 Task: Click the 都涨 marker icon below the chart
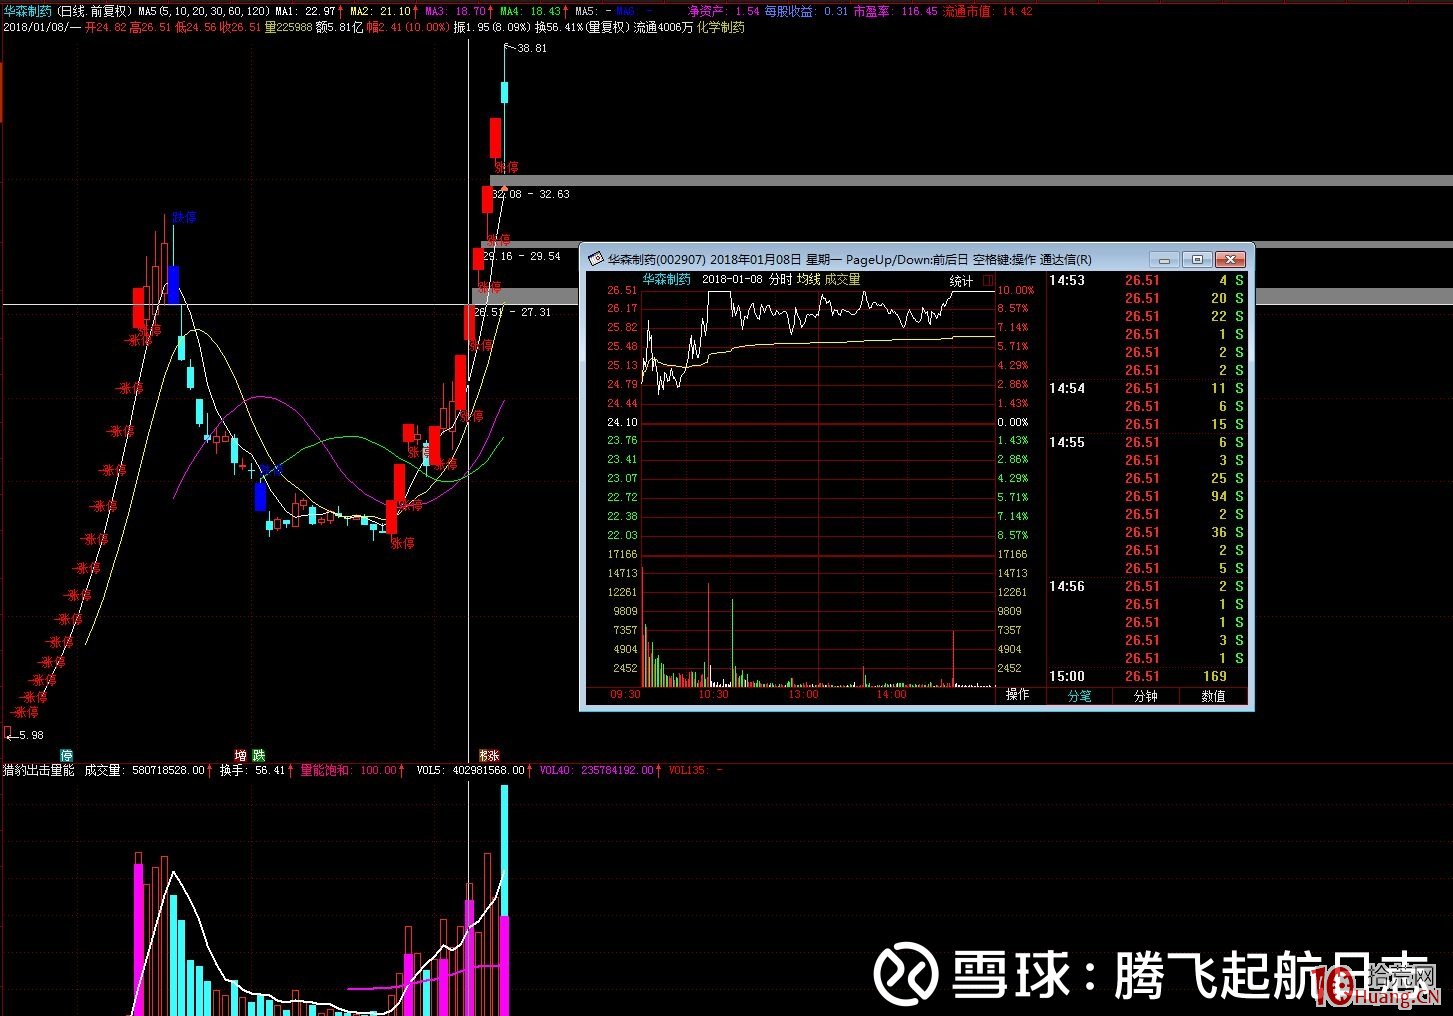[x=488, y=756]
